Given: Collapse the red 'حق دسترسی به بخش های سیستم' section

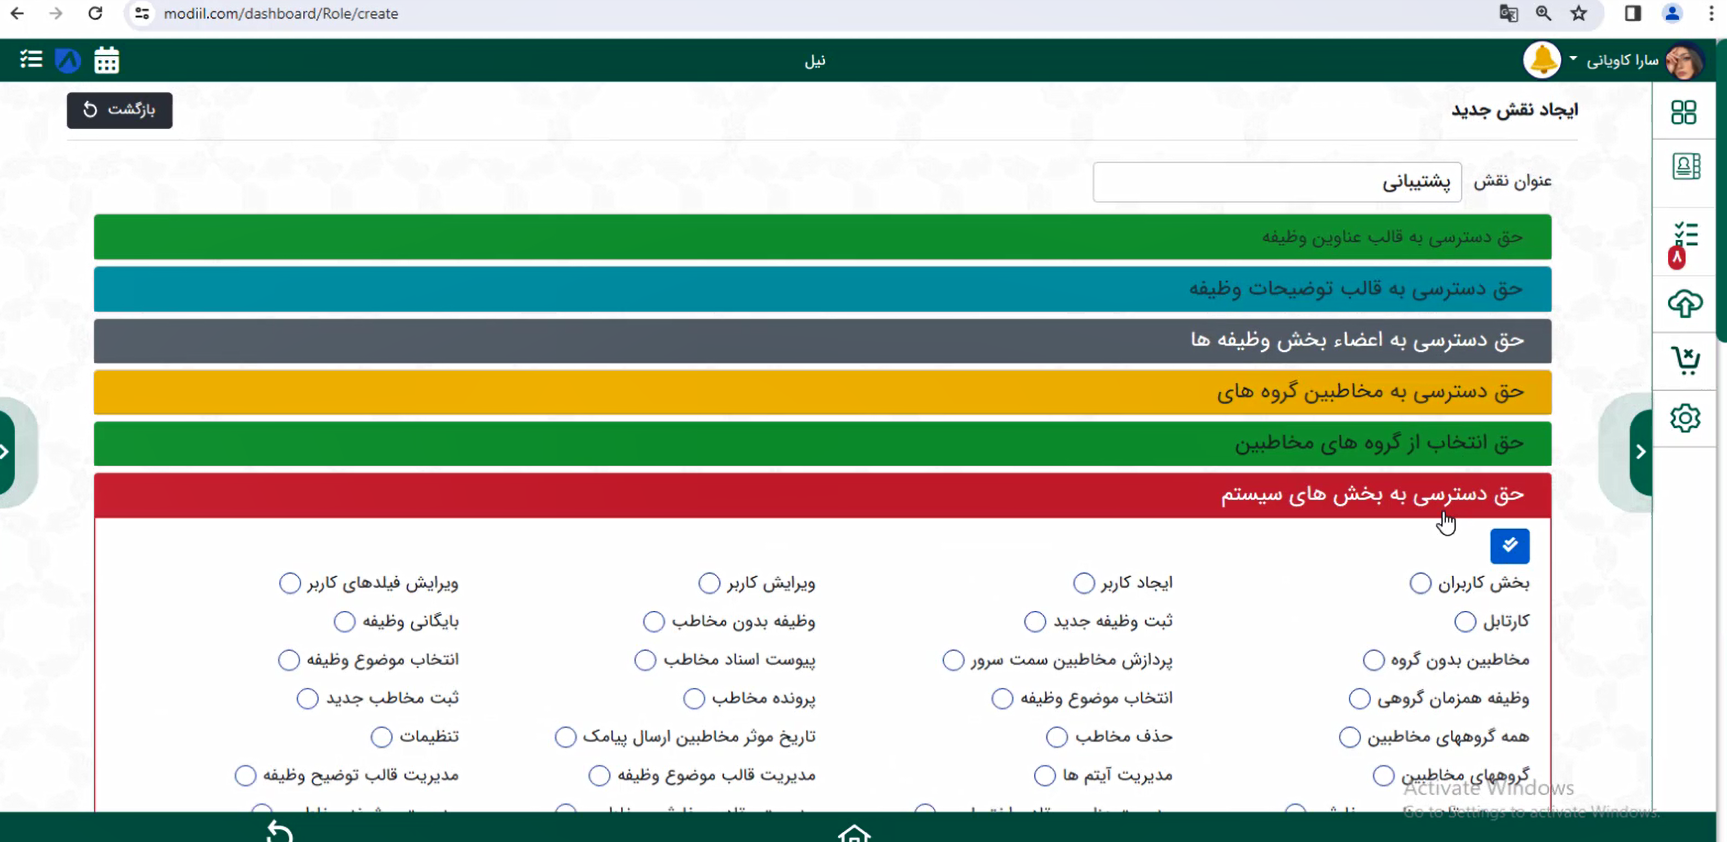Looking at the screenshot, I should (x=822, y=495).
